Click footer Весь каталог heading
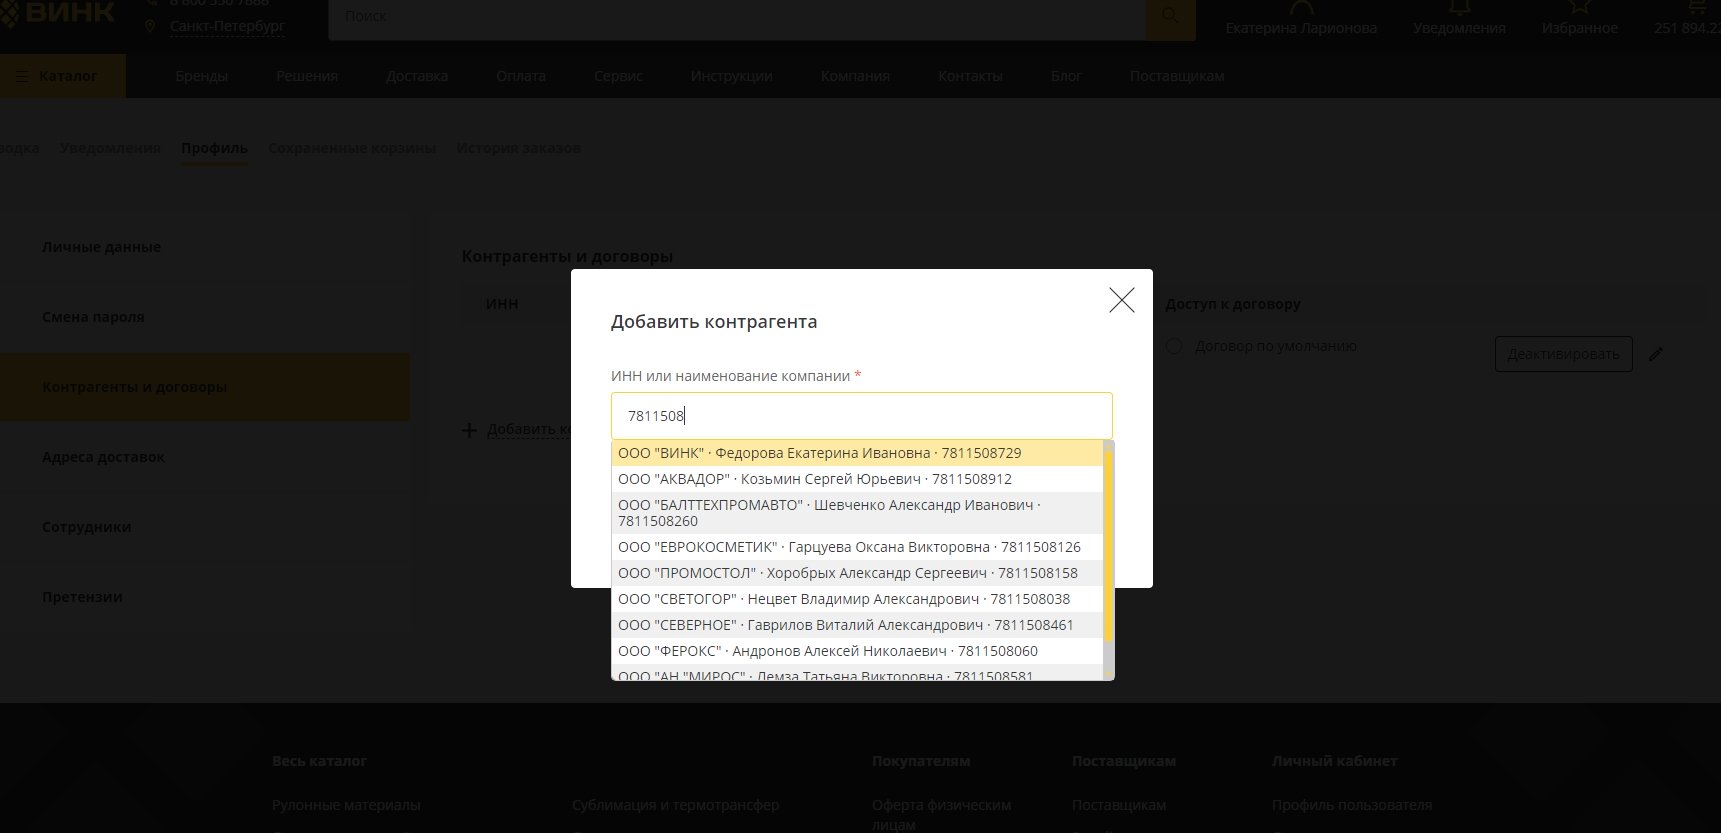 tap(319, 761)
